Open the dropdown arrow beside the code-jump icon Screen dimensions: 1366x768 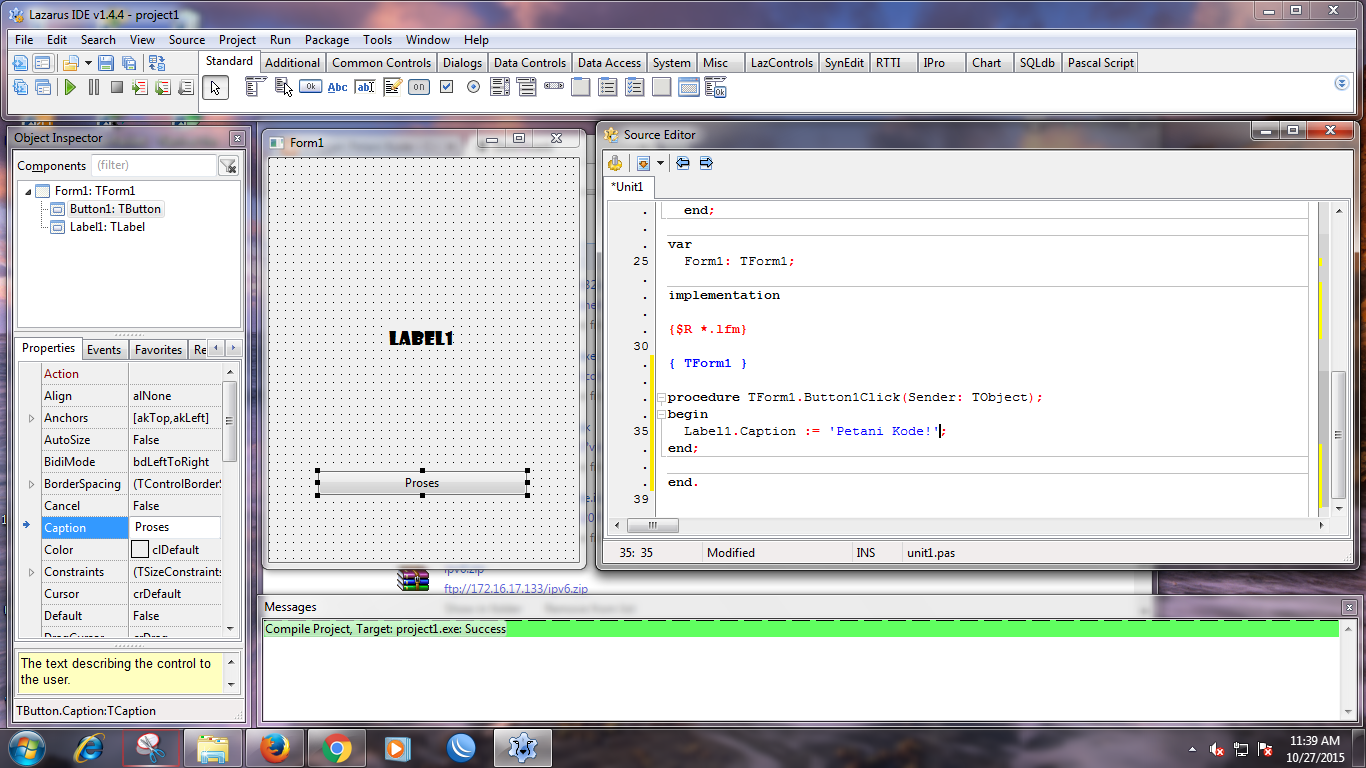661,163
